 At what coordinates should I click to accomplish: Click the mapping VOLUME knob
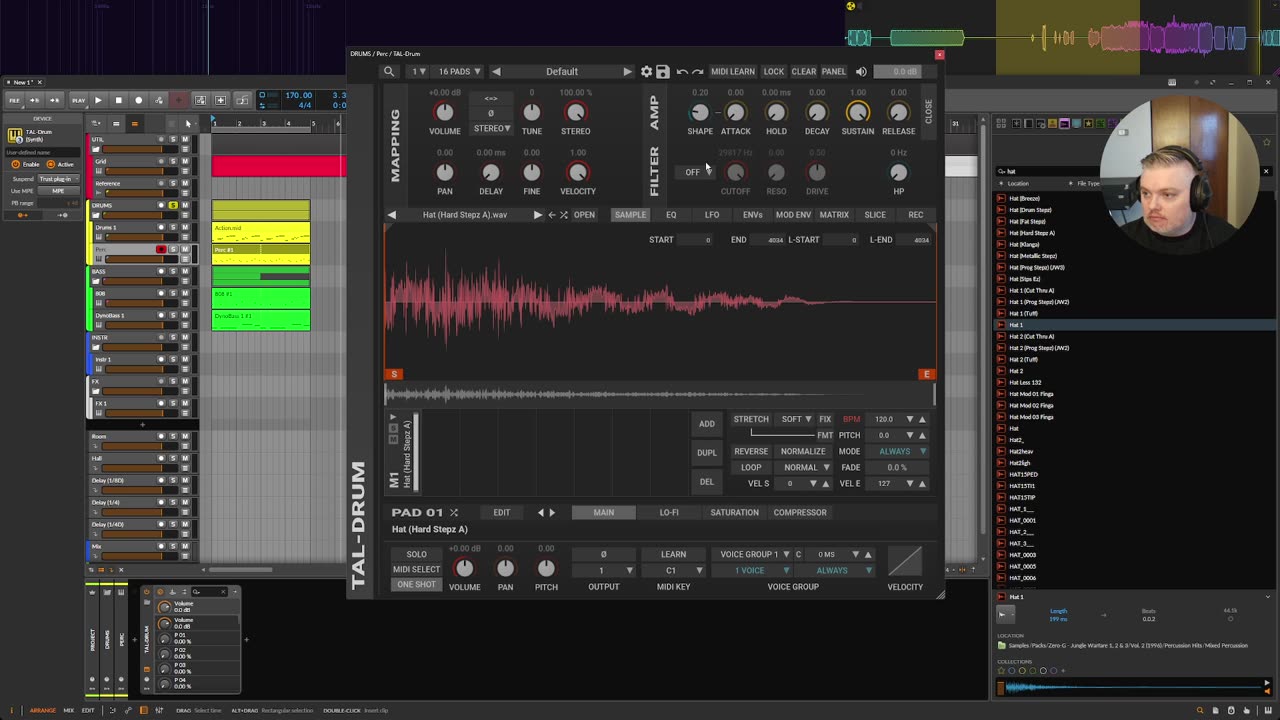445,113
